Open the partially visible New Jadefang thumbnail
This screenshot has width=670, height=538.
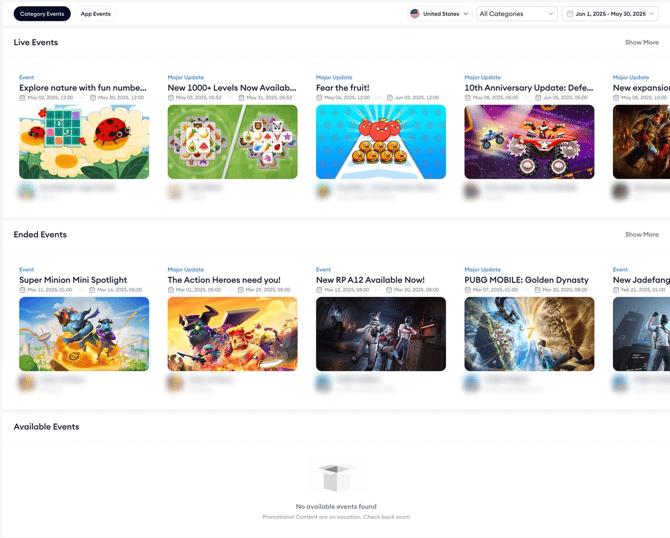click(641, 334)
